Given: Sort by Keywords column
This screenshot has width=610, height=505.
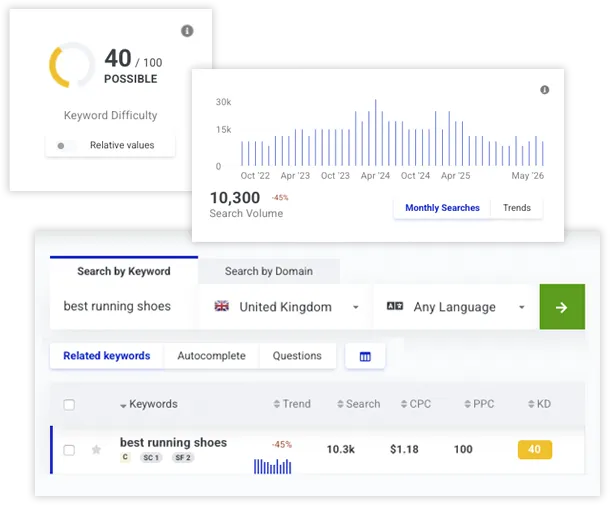Looking at the screenshot, I should (149, 404).
